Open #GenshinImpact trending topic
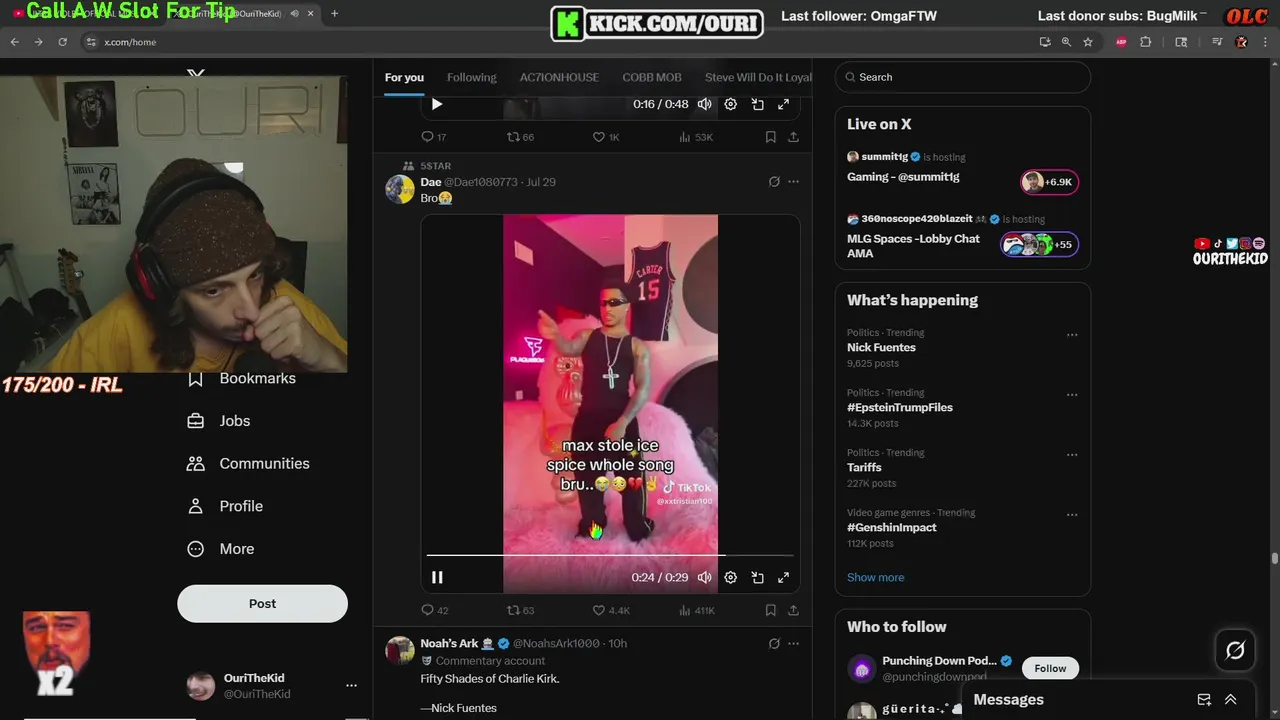This screenshot has height=720, width=1280. (x=892, y=527)
